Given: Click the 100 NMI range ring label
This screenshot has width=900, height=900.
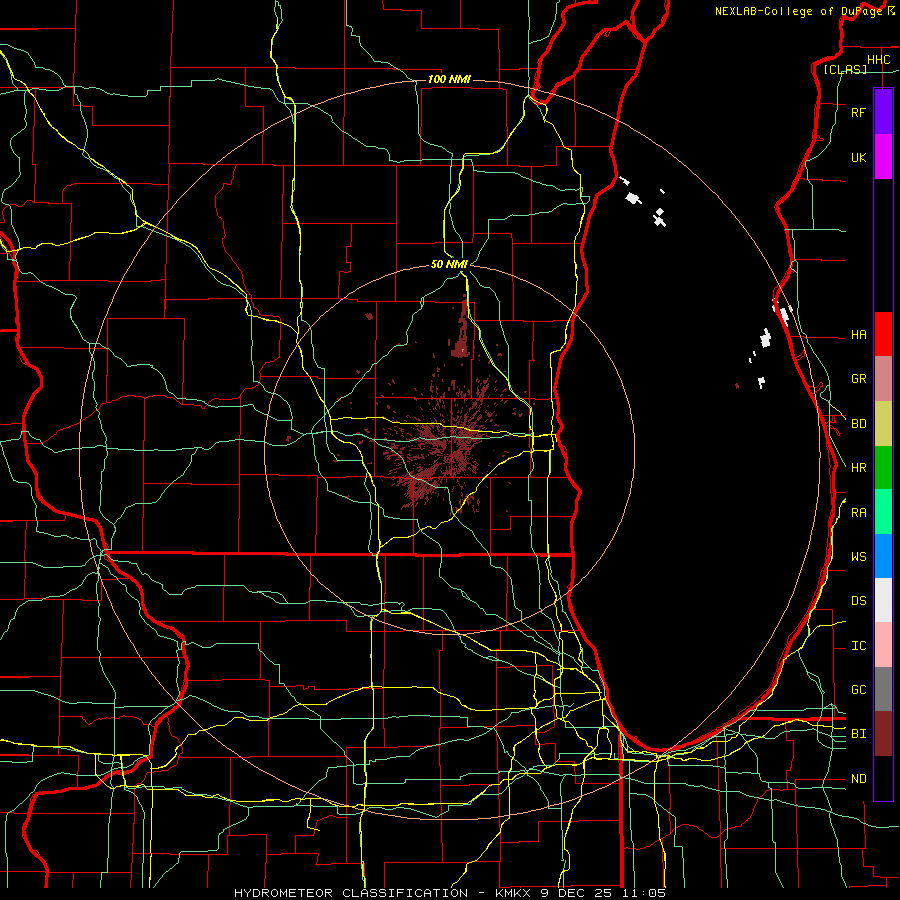Looking at the screenshot, I should (449, 79).
